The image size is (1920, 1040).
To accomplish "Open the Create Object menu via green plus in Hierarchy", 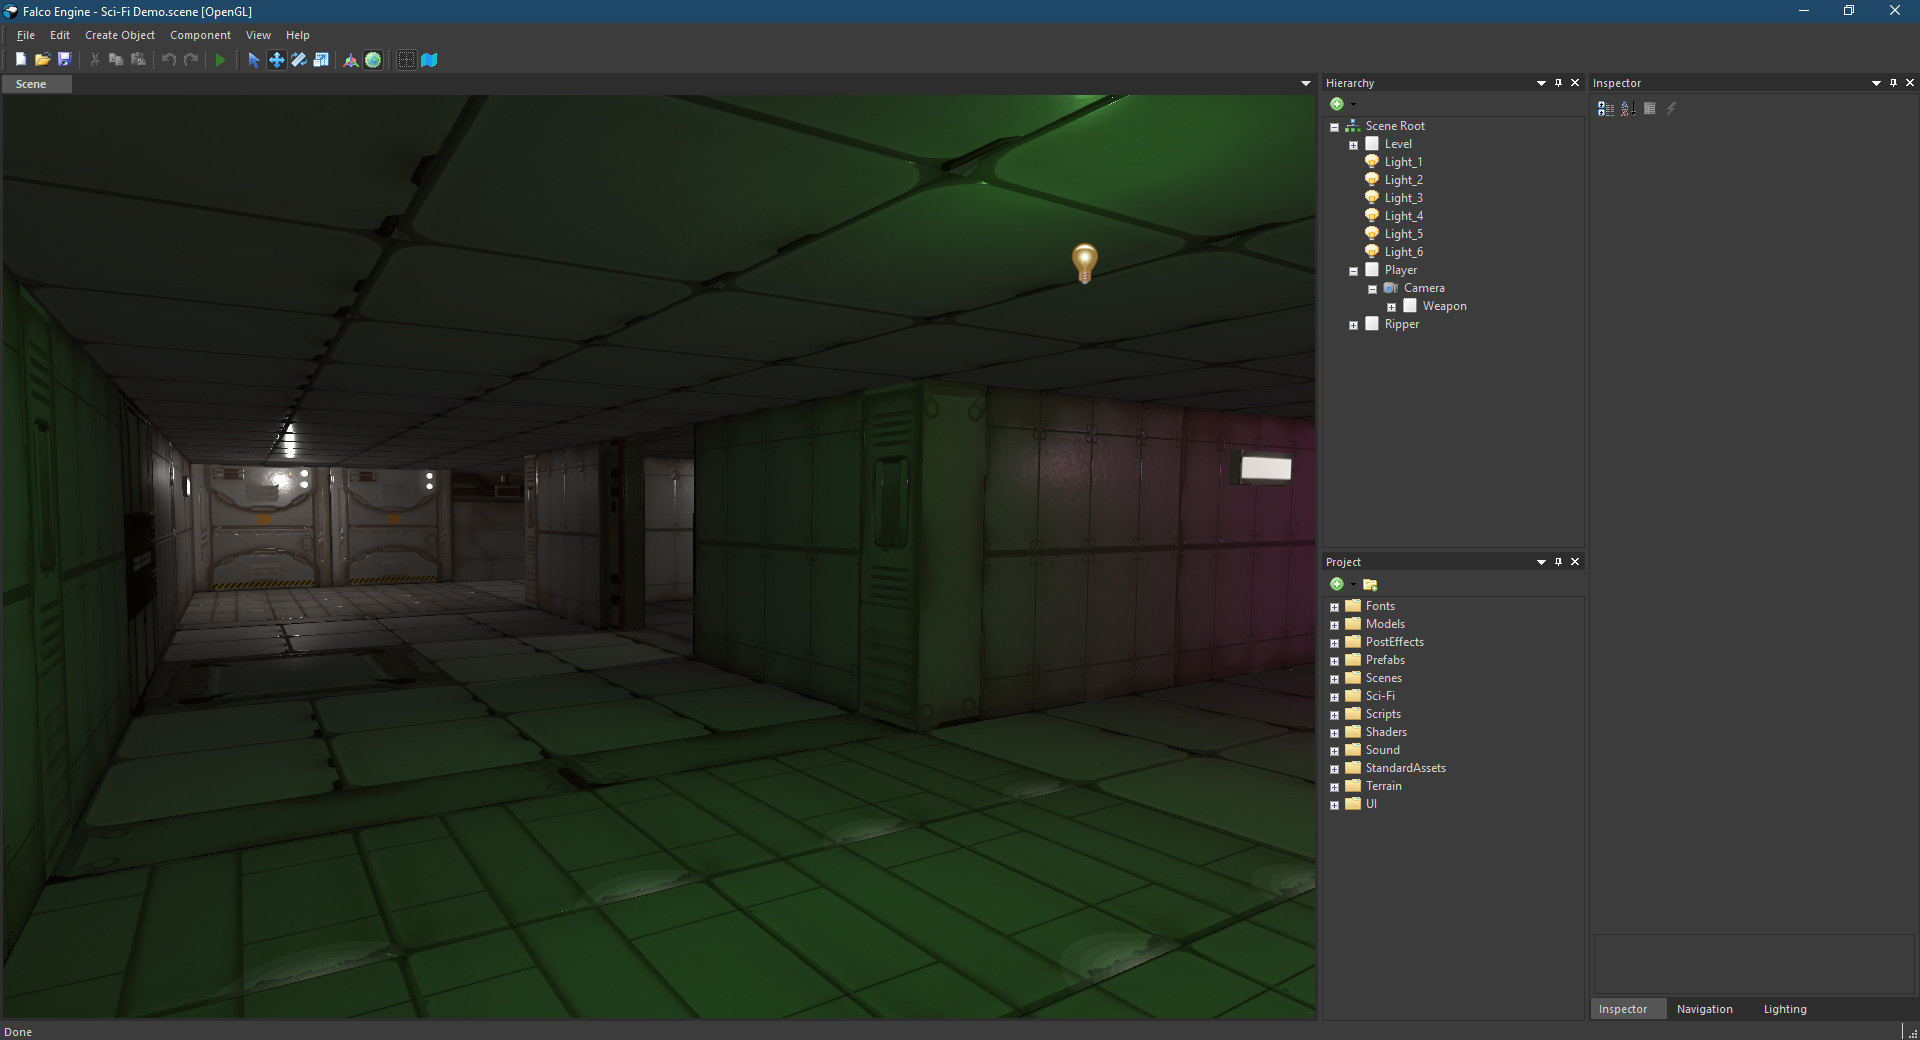I will click(x=1338, y=103).
